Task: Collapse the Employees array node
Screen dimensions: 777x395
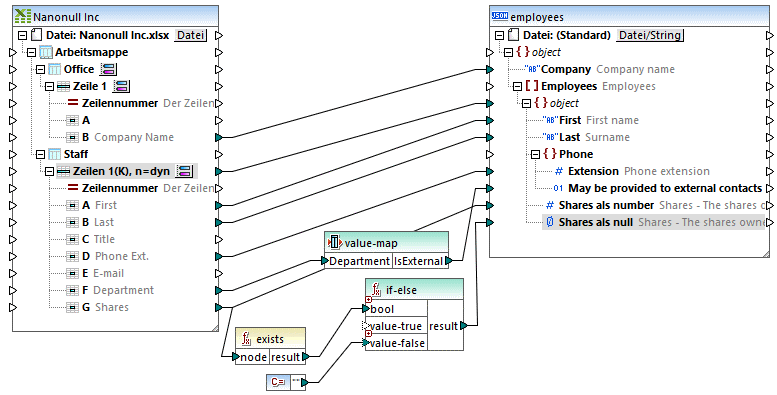Action: (517, 86)
